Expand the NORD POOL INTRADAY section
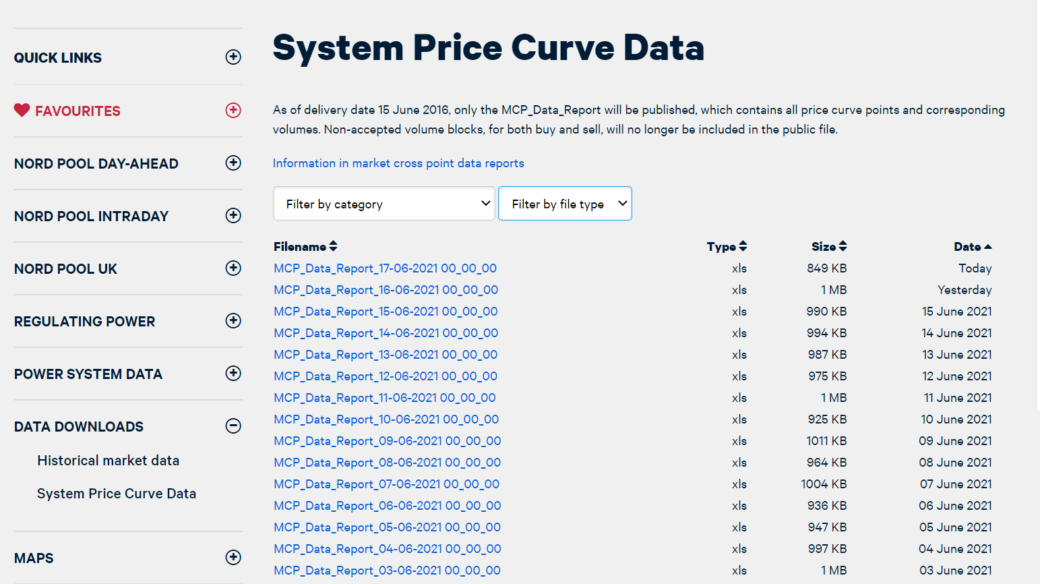The image size is (1040, 584). coord(92,216)
